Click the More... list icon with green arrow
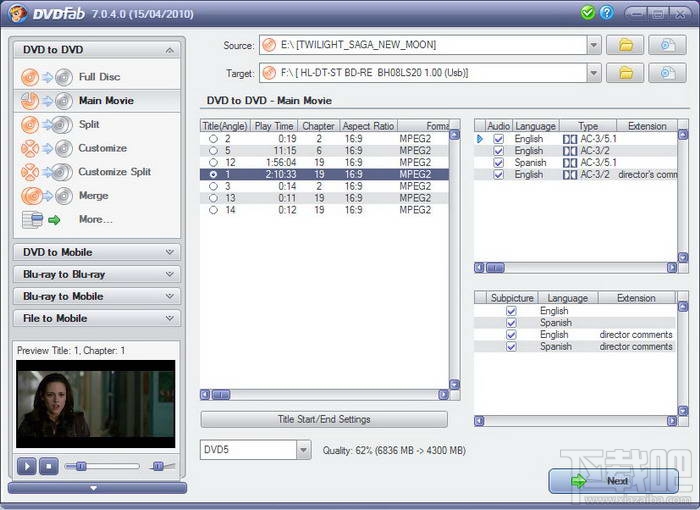Image resolution: width=700 pixels, height=510 pixels. pos(41,220)
